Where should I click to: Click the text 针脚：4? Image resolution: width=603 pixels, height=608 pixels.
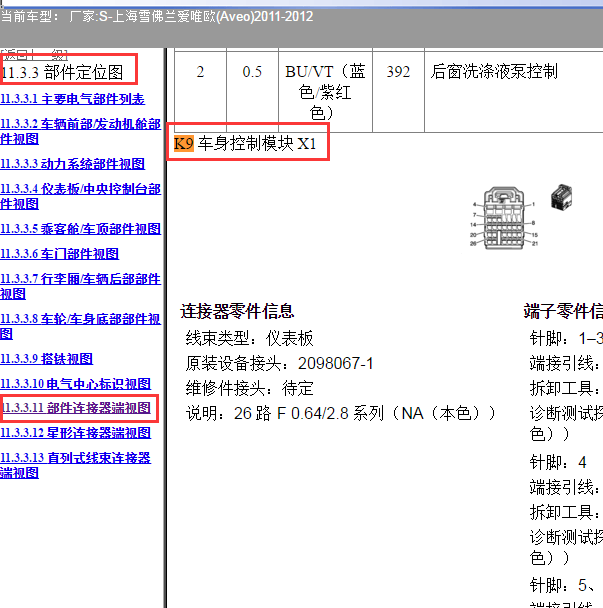(558, 462)
